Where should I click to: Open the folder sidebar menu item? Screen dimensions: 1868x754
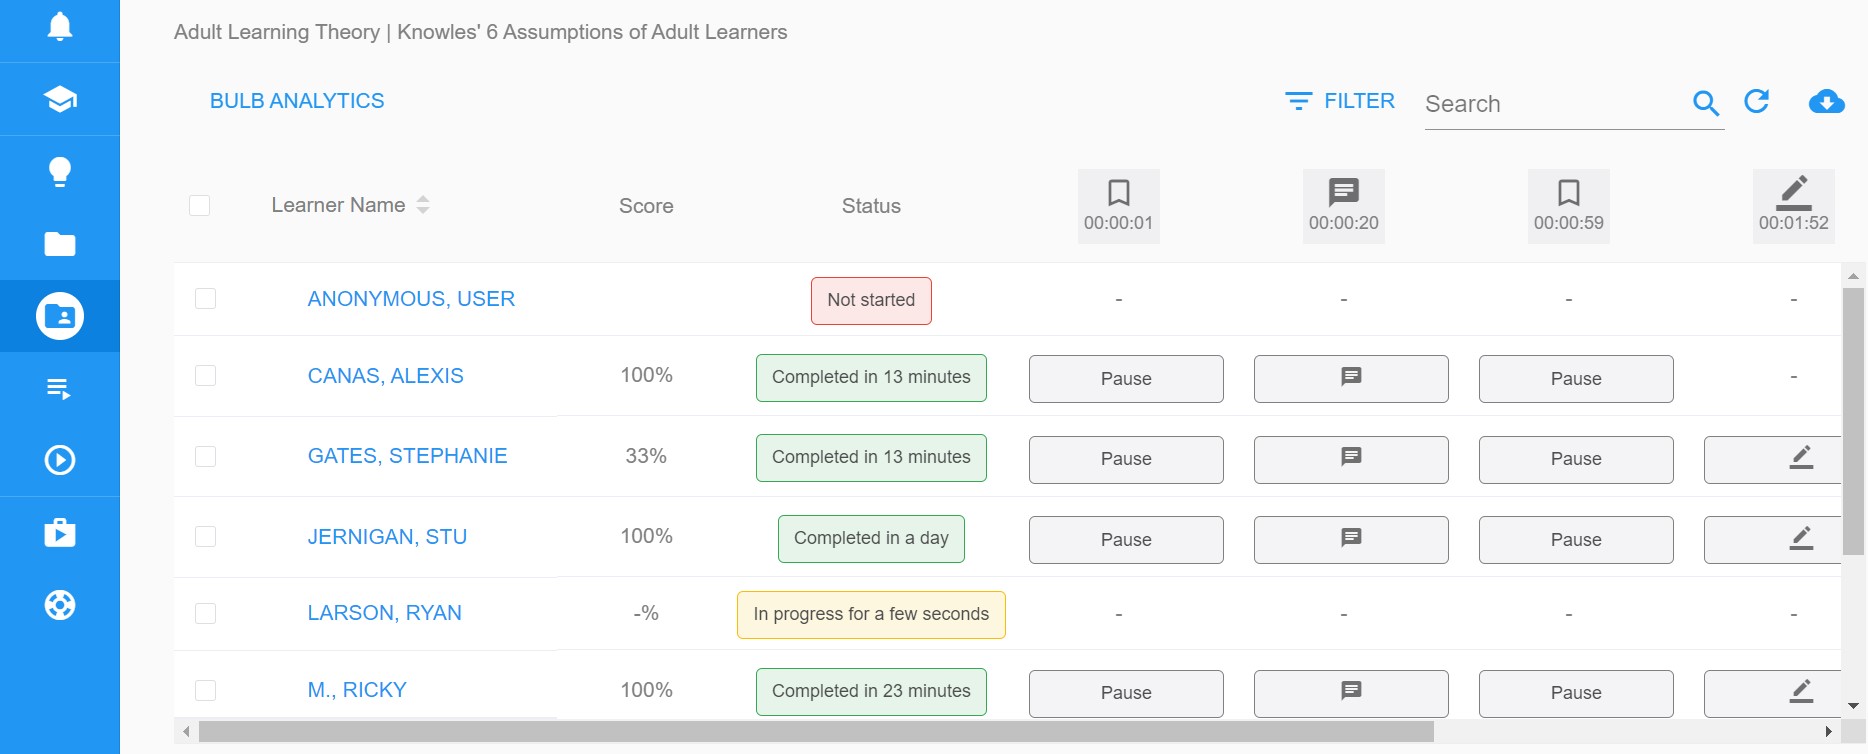(x=60, y=244)
